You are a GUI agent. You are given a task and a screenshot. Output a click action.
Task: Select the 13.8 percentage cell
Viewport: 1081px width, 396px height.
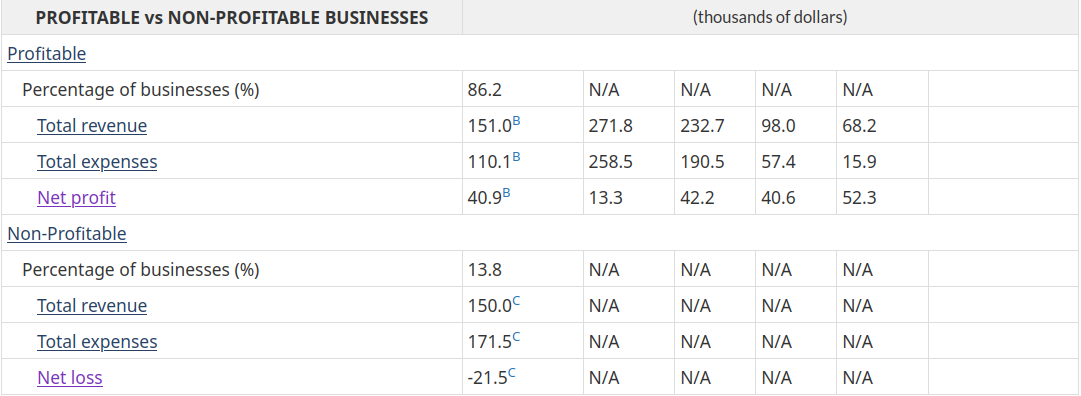(x=523, y=269)
